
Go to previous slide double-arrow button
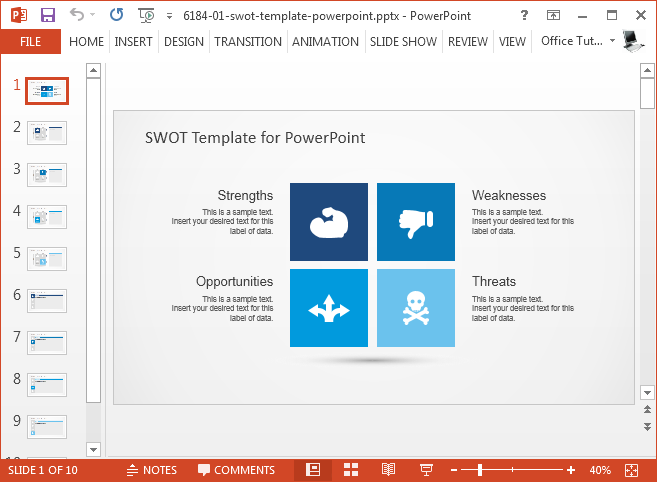click(647, 409)
